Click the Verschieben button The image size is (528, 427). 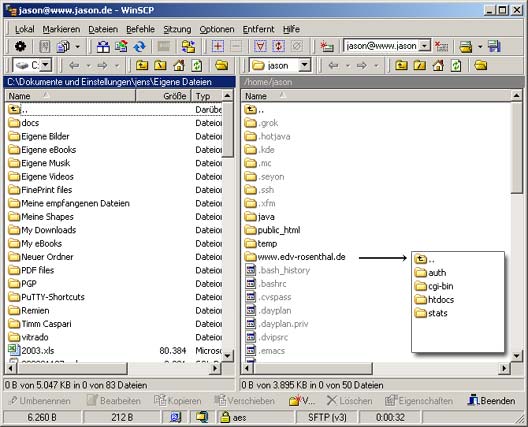point(245,400)
